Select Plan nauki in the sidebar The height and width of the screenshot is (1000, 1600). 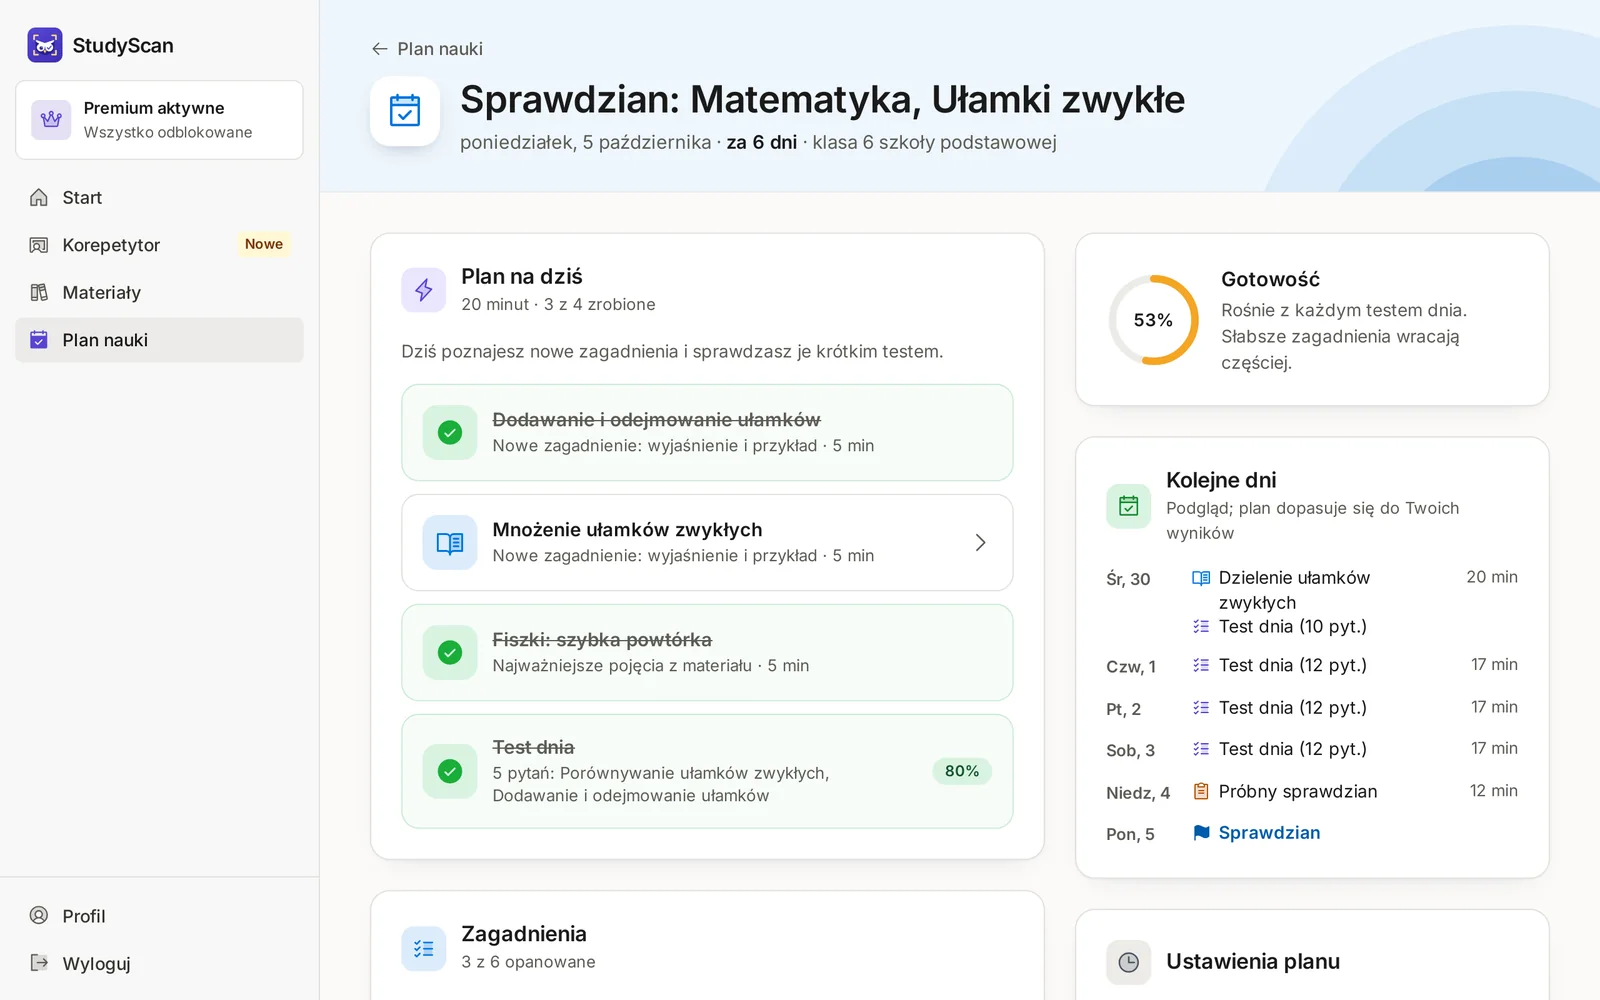pyautogui.click(x=159, y=340)
